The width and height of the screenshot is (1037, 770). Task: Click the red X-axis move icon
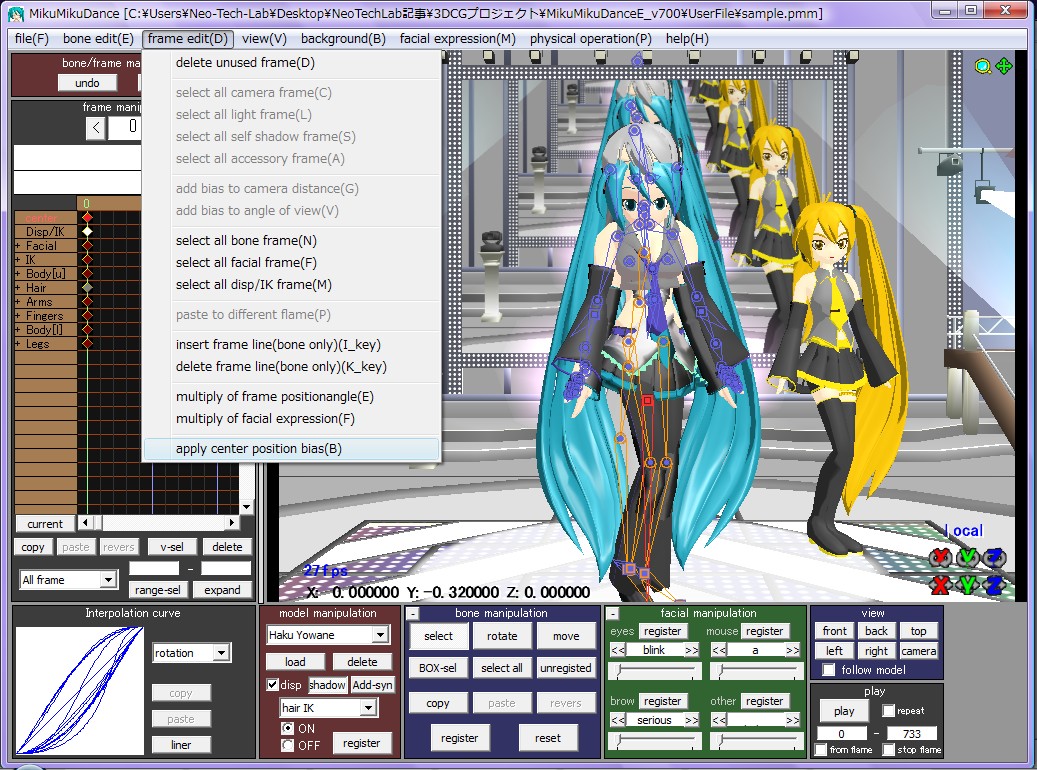(940, 584)
